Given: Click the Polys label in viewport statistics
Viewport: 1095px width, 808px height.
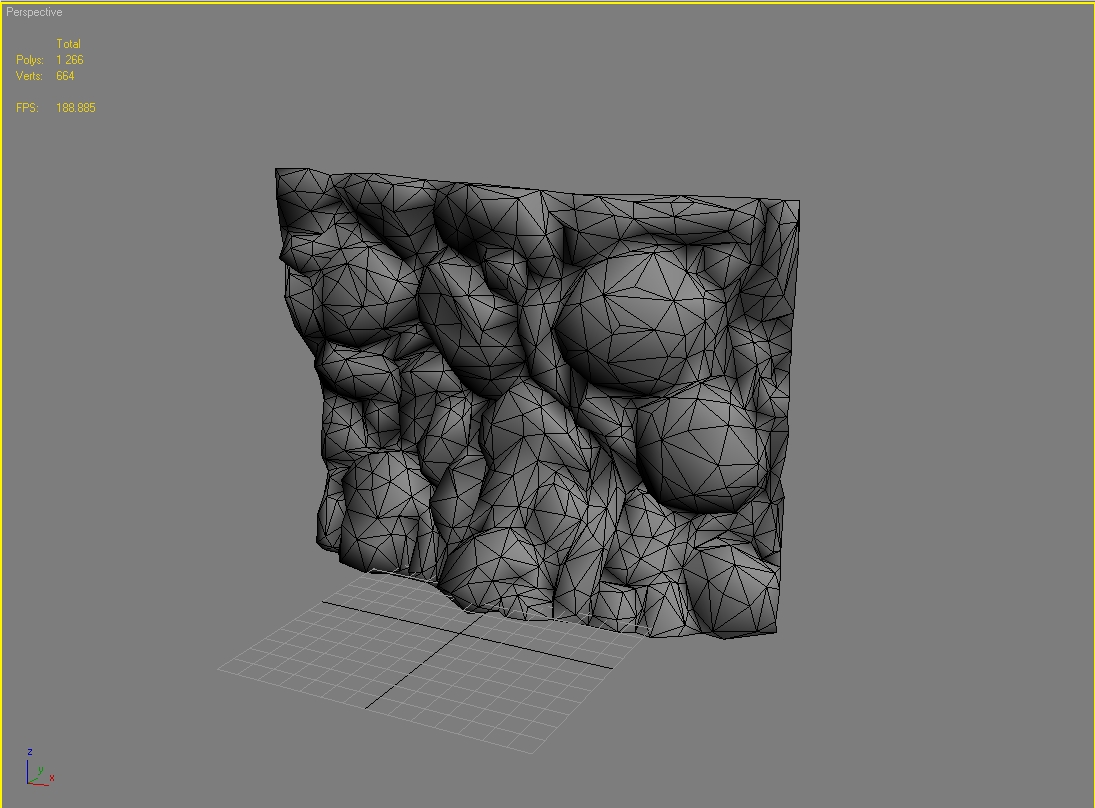Looking at the screenshot, I should pos(30,60).
